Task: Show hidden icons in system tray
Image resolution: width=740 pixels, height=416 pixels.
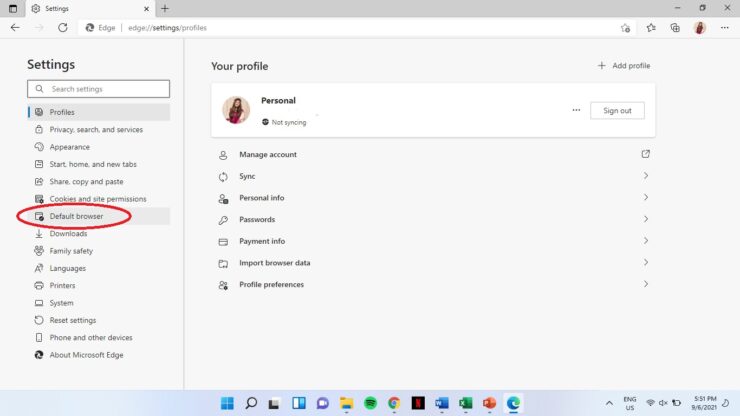Action: [609, 403]
